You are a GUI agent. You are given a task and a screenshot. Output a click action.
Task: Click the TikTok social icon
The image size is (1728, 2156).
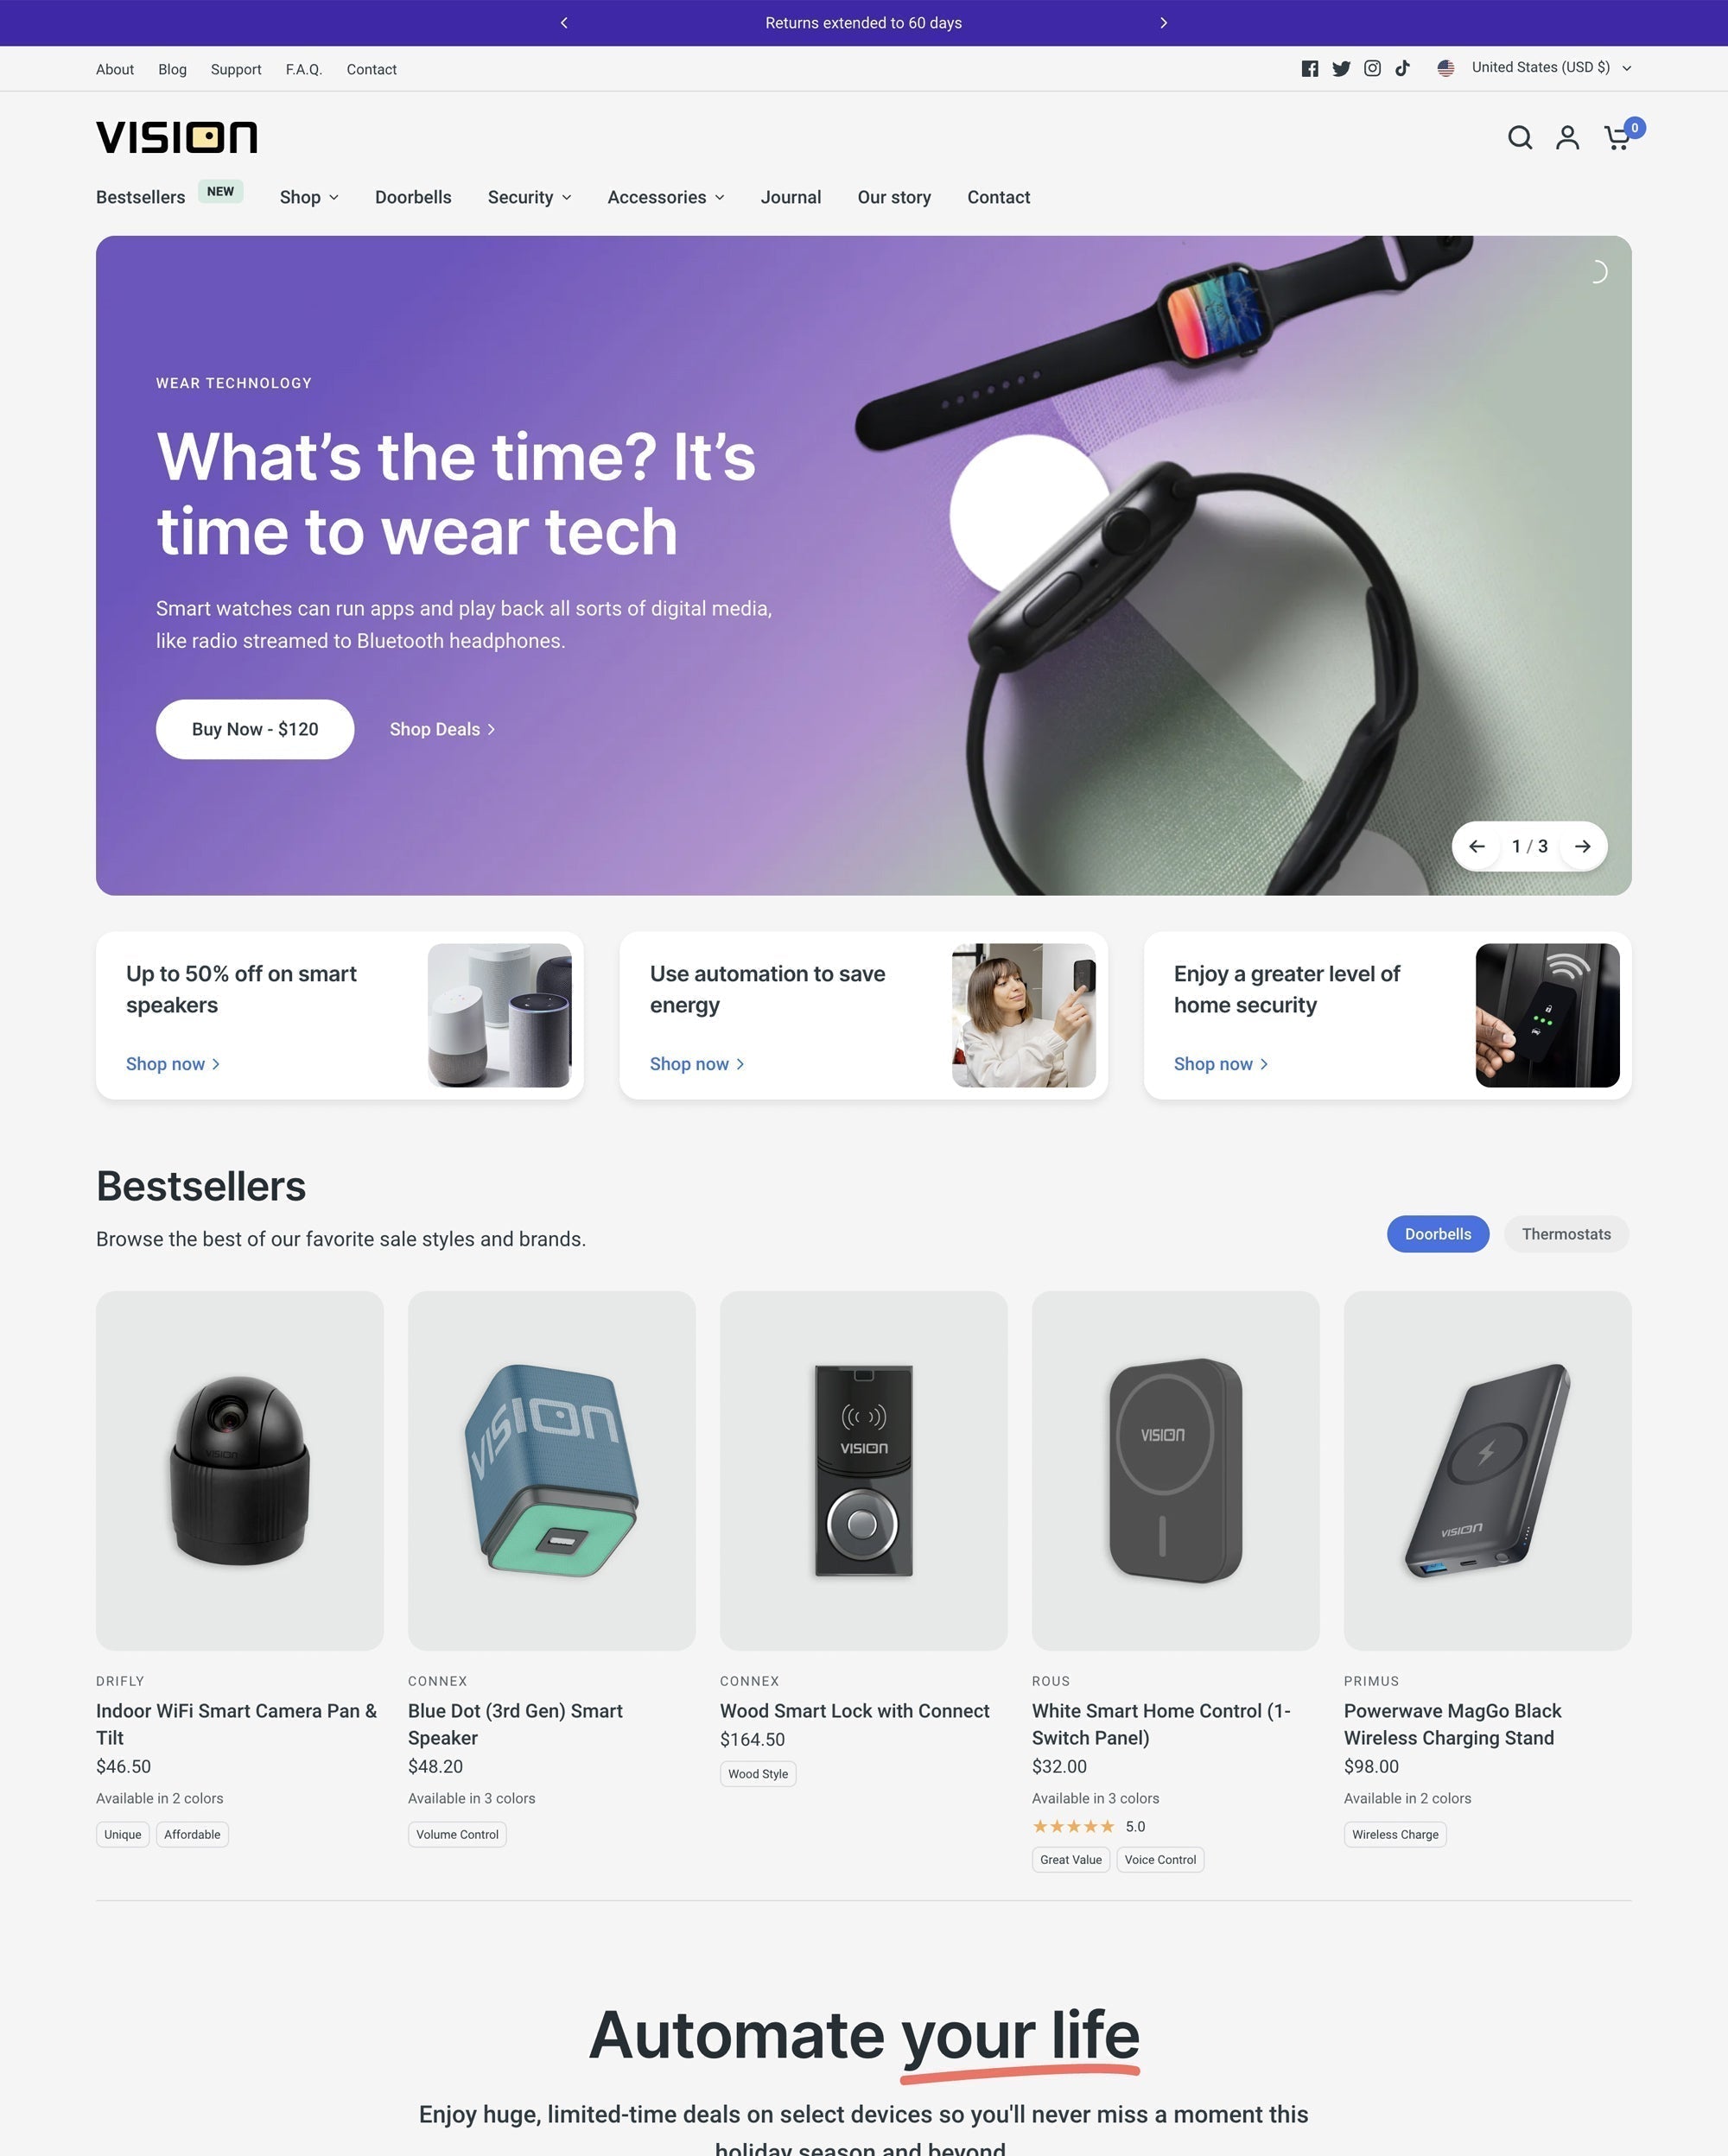1401,67
